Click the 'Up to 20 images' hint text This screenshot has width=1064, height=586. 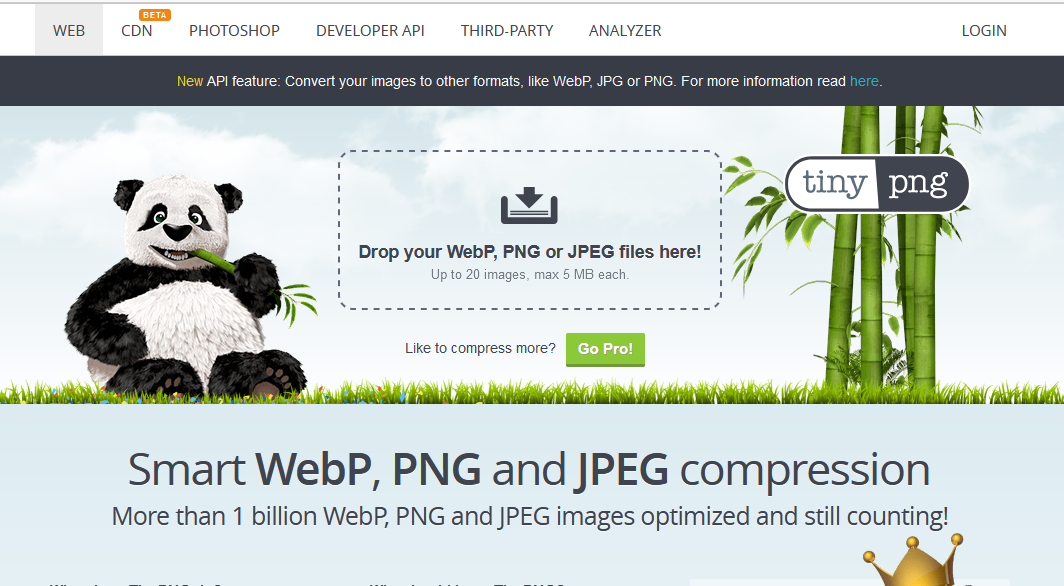coord(530,275)
